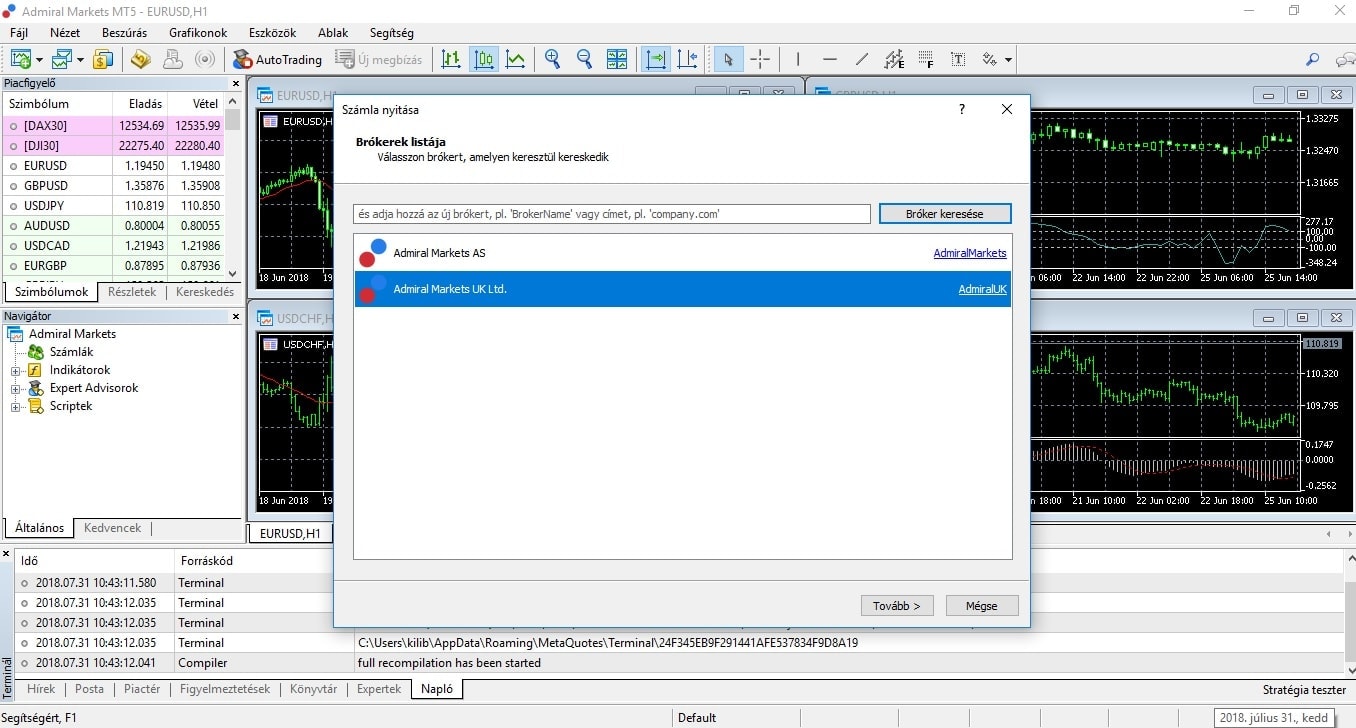This screenshot has height=728, width=1356.
Task: Open the Nézet menu
Action: click(65, 33)
